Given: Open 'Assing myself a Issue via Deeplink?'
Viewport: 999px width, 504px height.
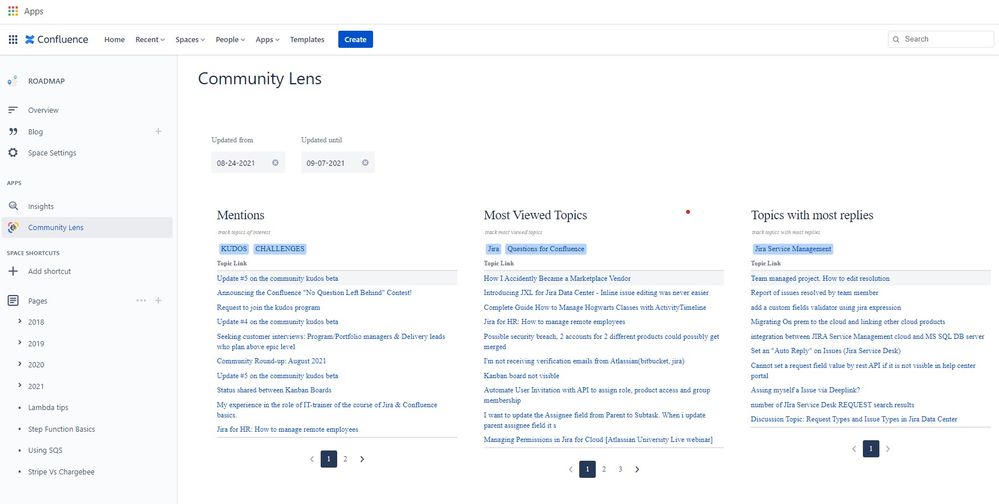Looking at the screenshot, I should point(805,390).
